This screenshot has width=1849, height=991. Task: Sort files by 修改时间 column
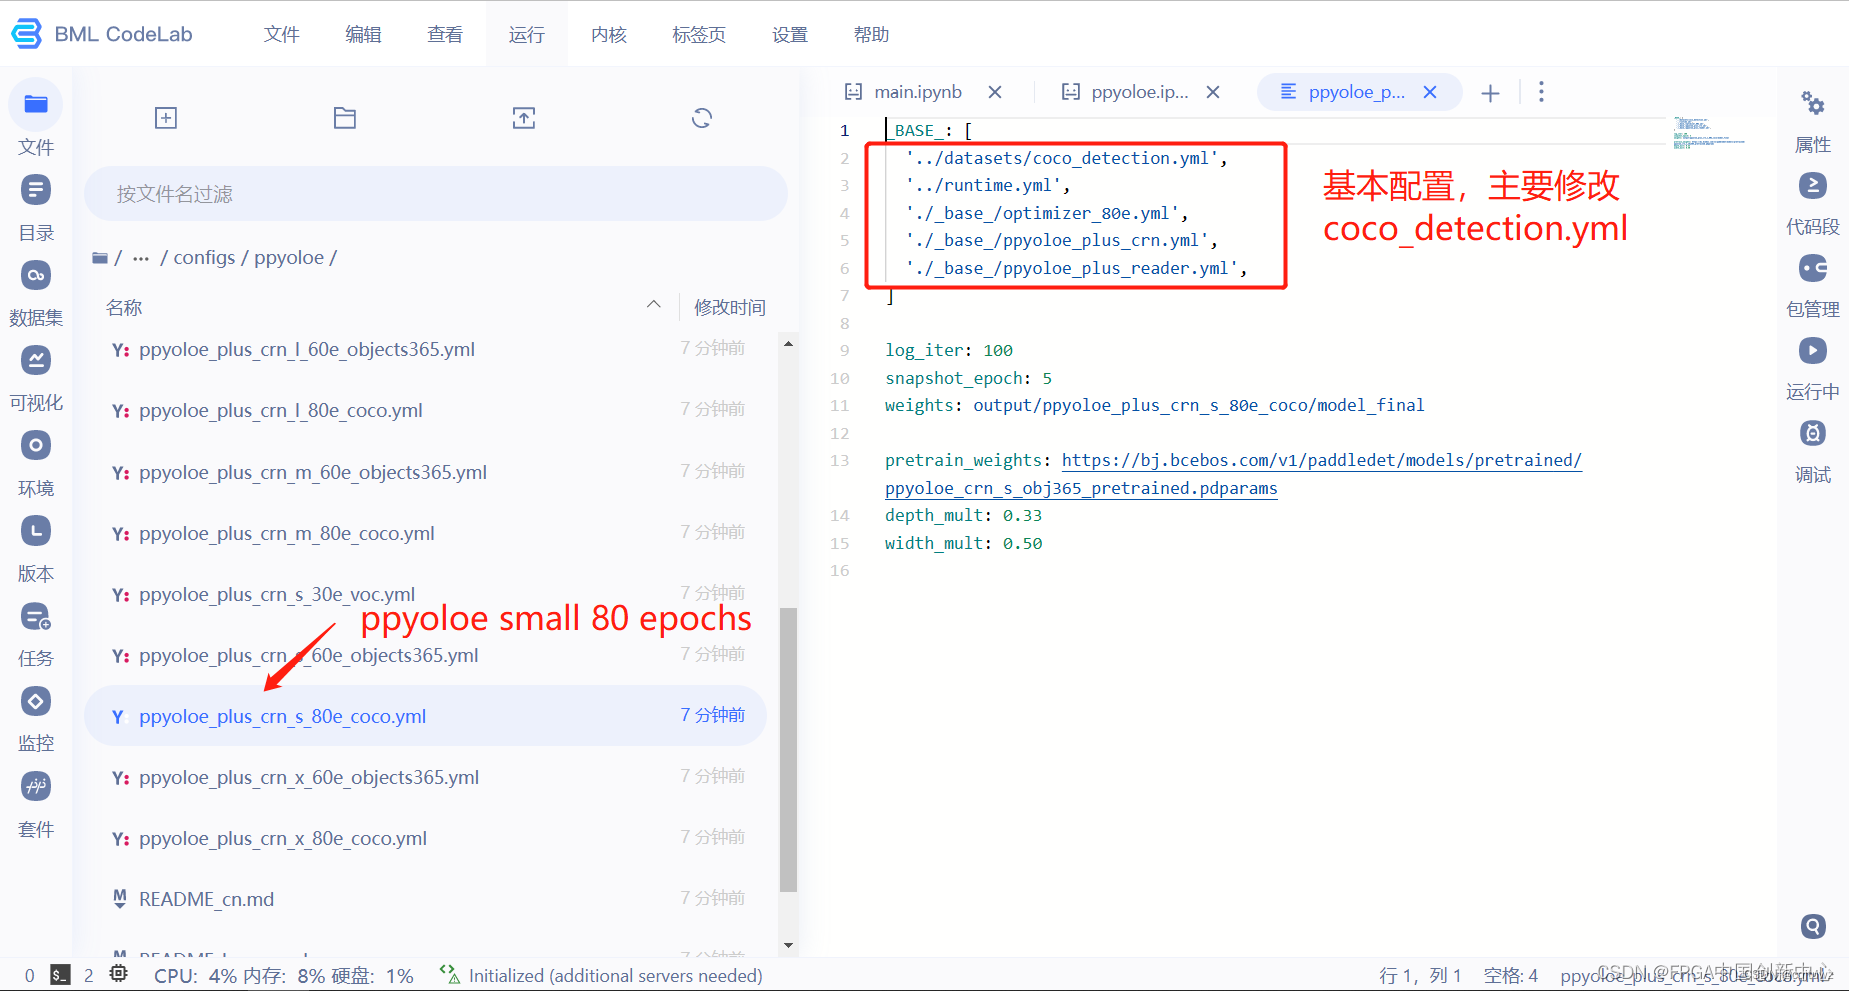[730, 307]
